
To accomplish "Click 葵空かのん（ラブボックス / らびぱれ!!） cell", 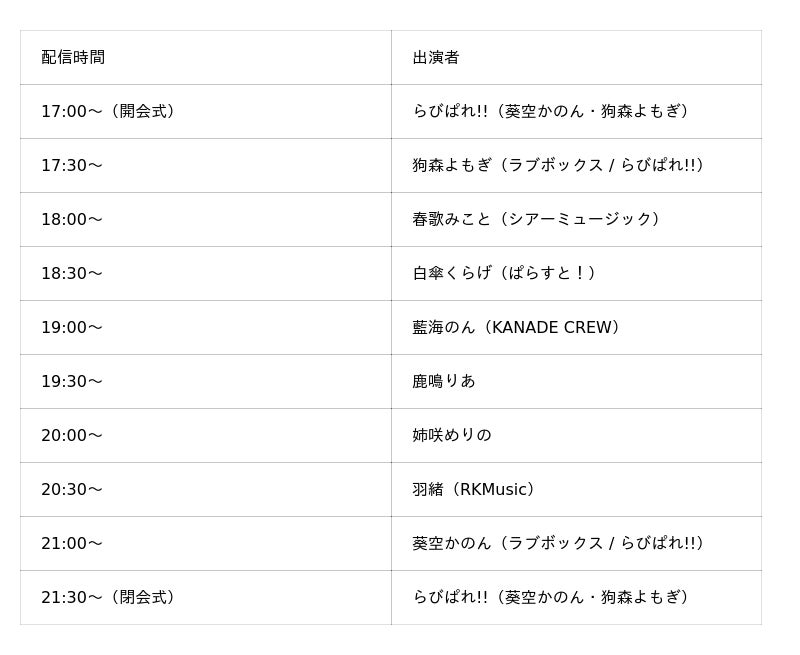I will pos(560,544).
